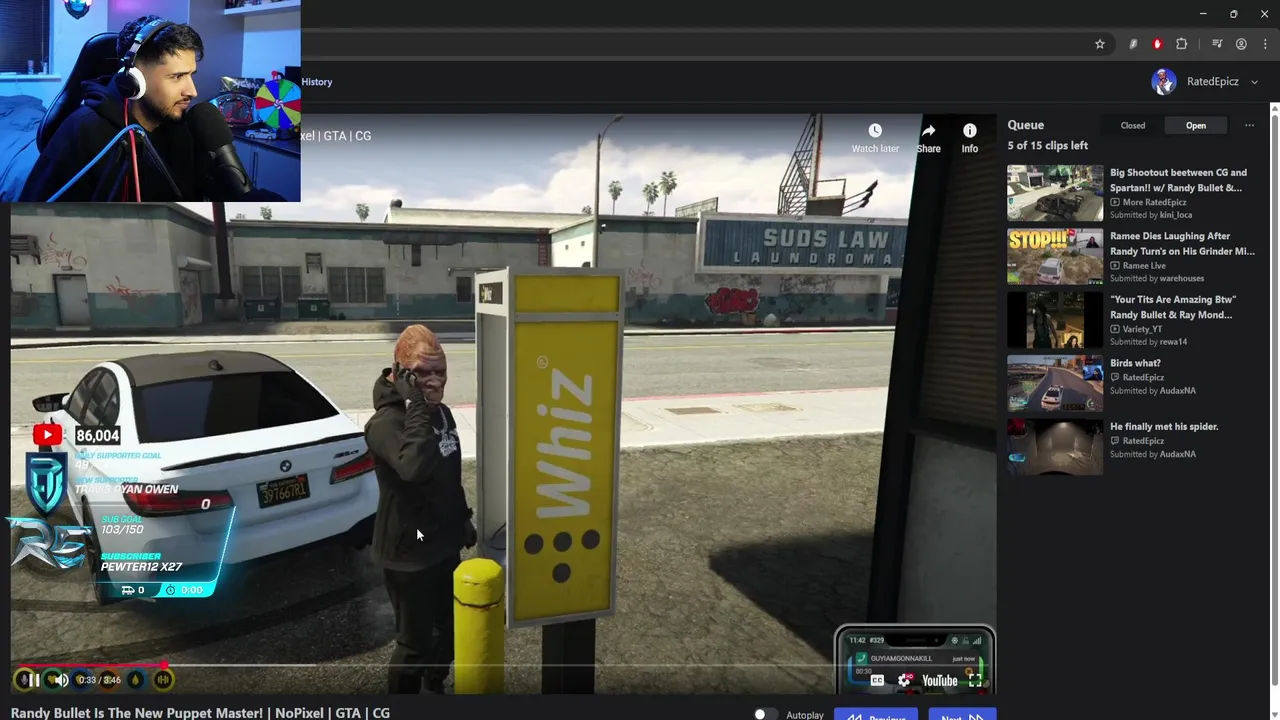Open the History tab
The width and height of the screenshot is (1280, 720).
pos(316,82)
